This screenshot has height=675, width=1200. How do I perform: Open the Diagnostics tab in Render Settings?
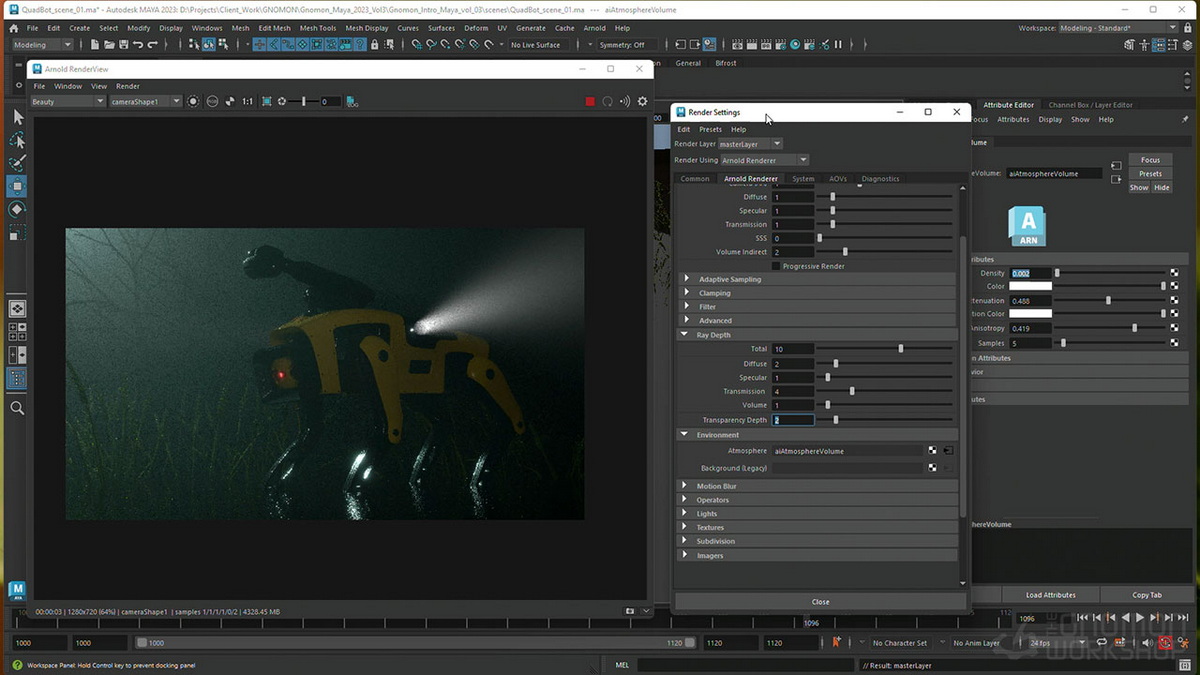point(880,179)
